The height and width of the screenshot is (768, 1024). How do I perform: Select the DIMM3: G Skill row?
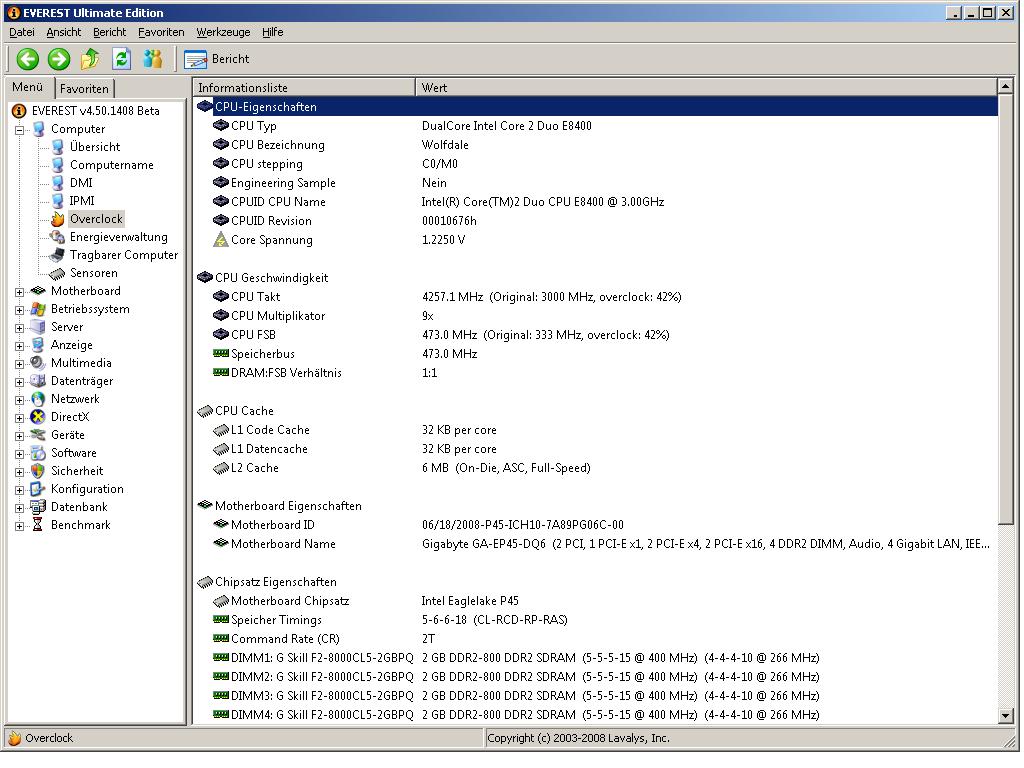[596, 696]
